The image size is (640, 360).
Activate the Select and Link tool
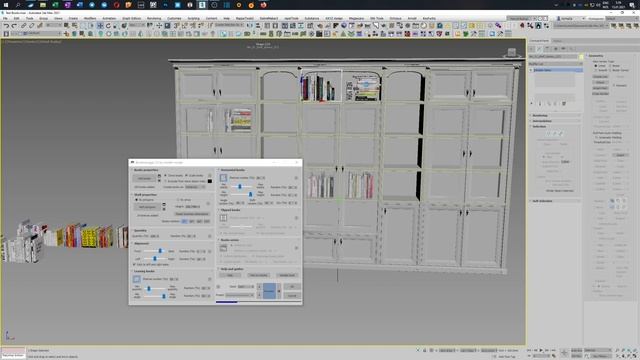click(x=24, y=26)
